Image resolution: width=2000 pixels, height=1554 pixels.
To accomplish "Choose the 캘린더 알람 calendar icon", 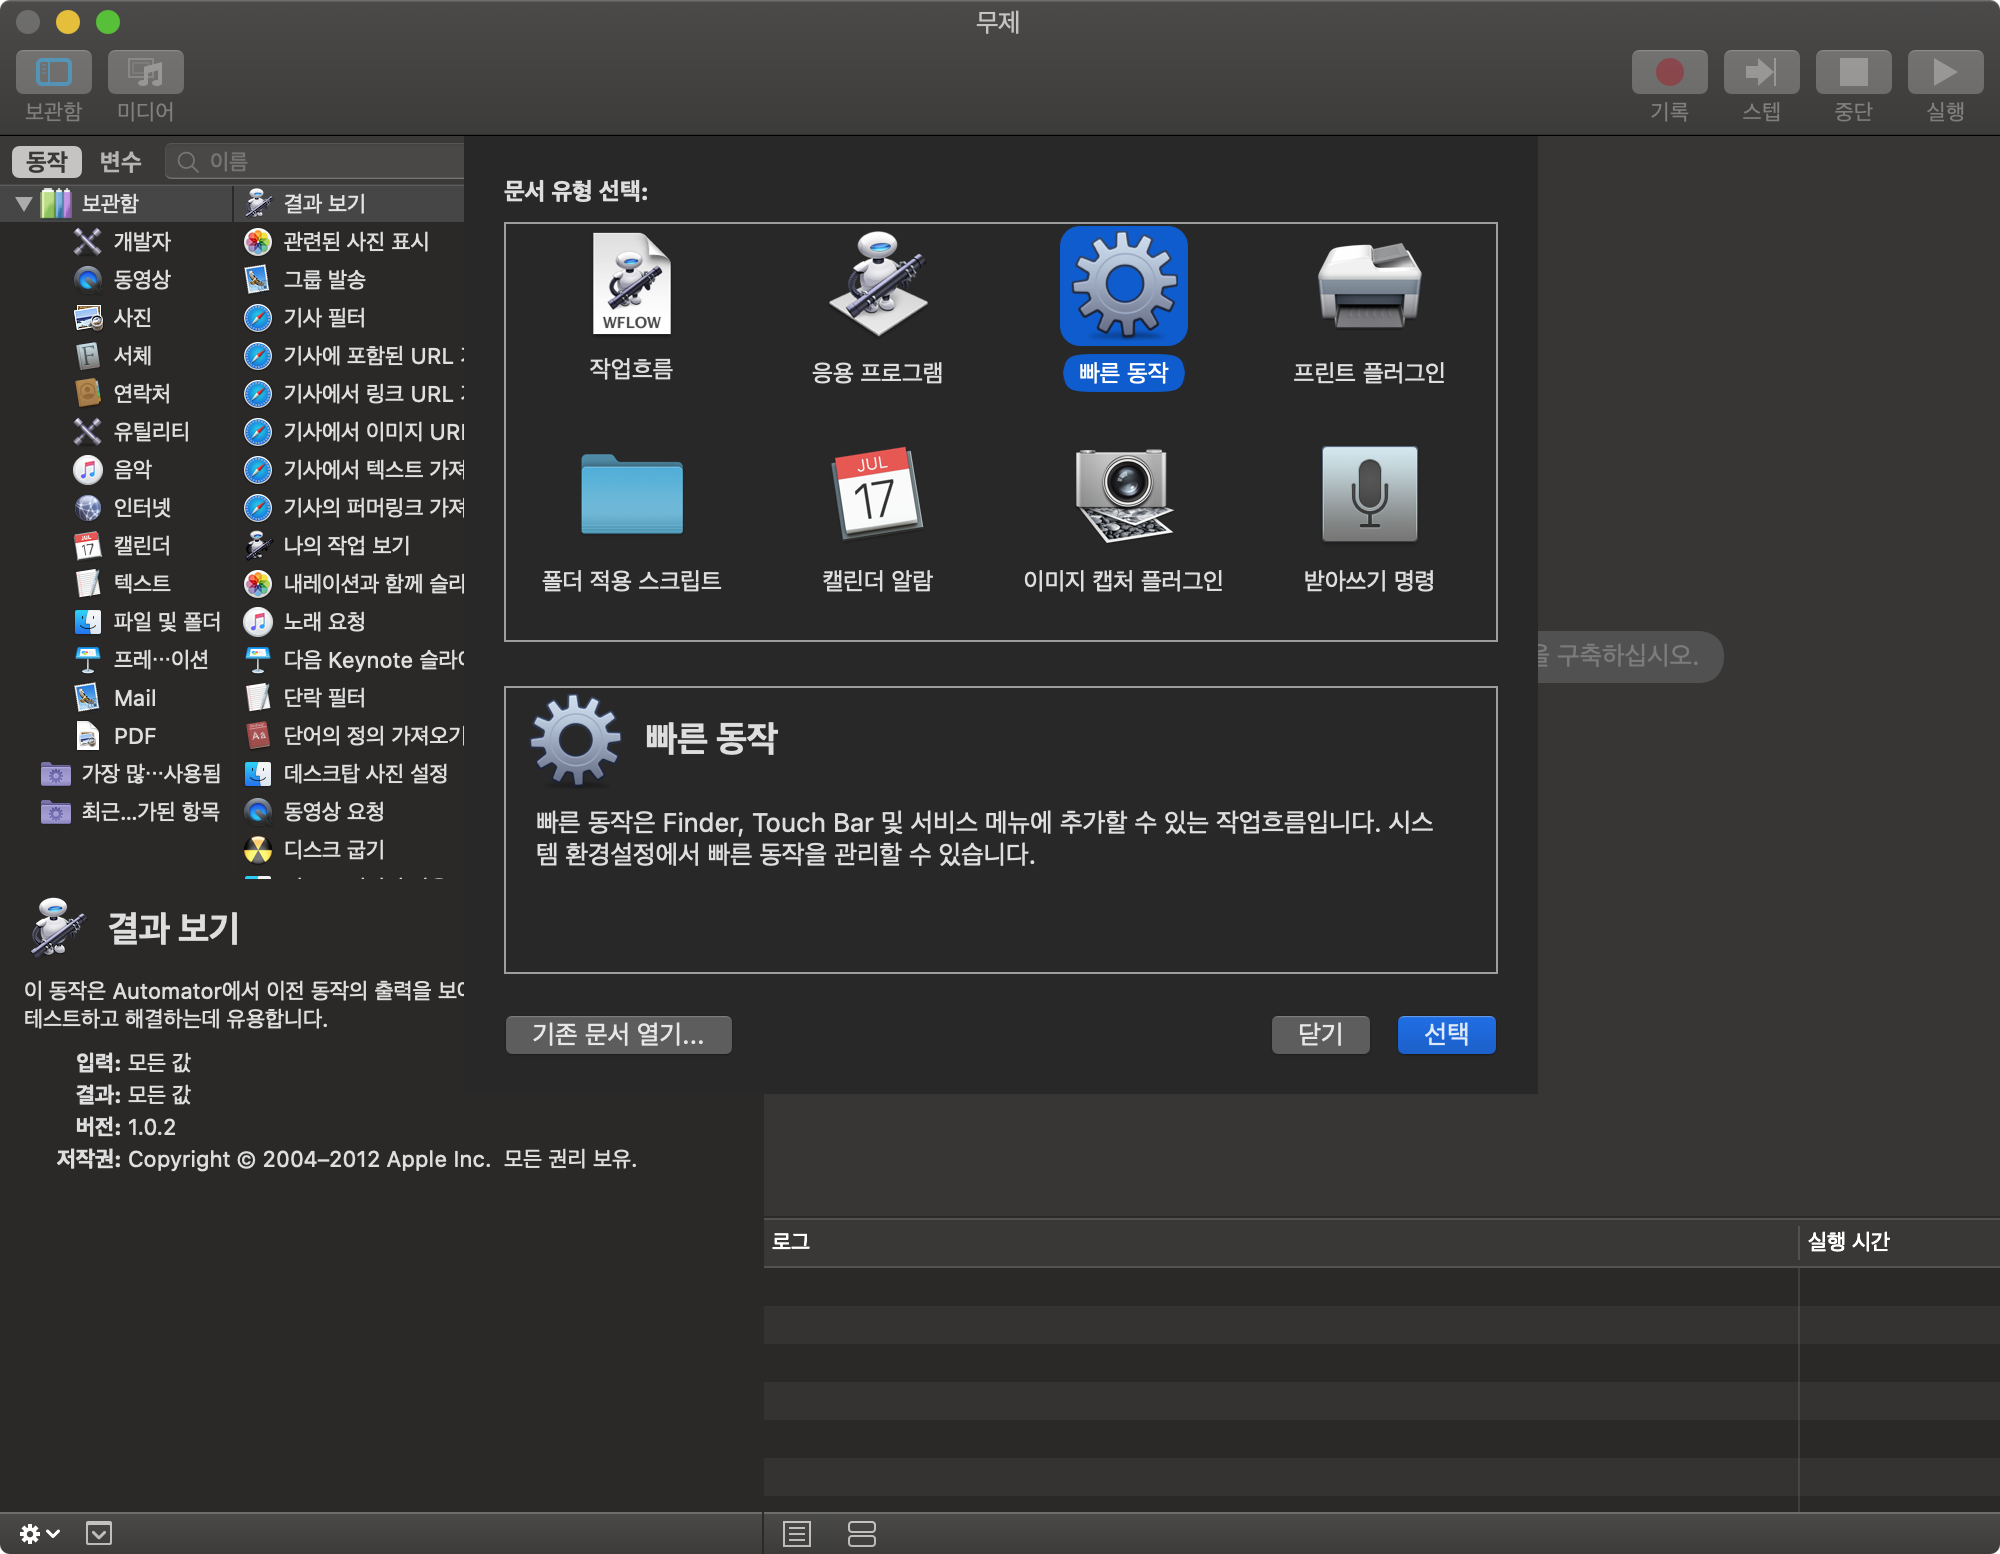I will click(877, 494).
